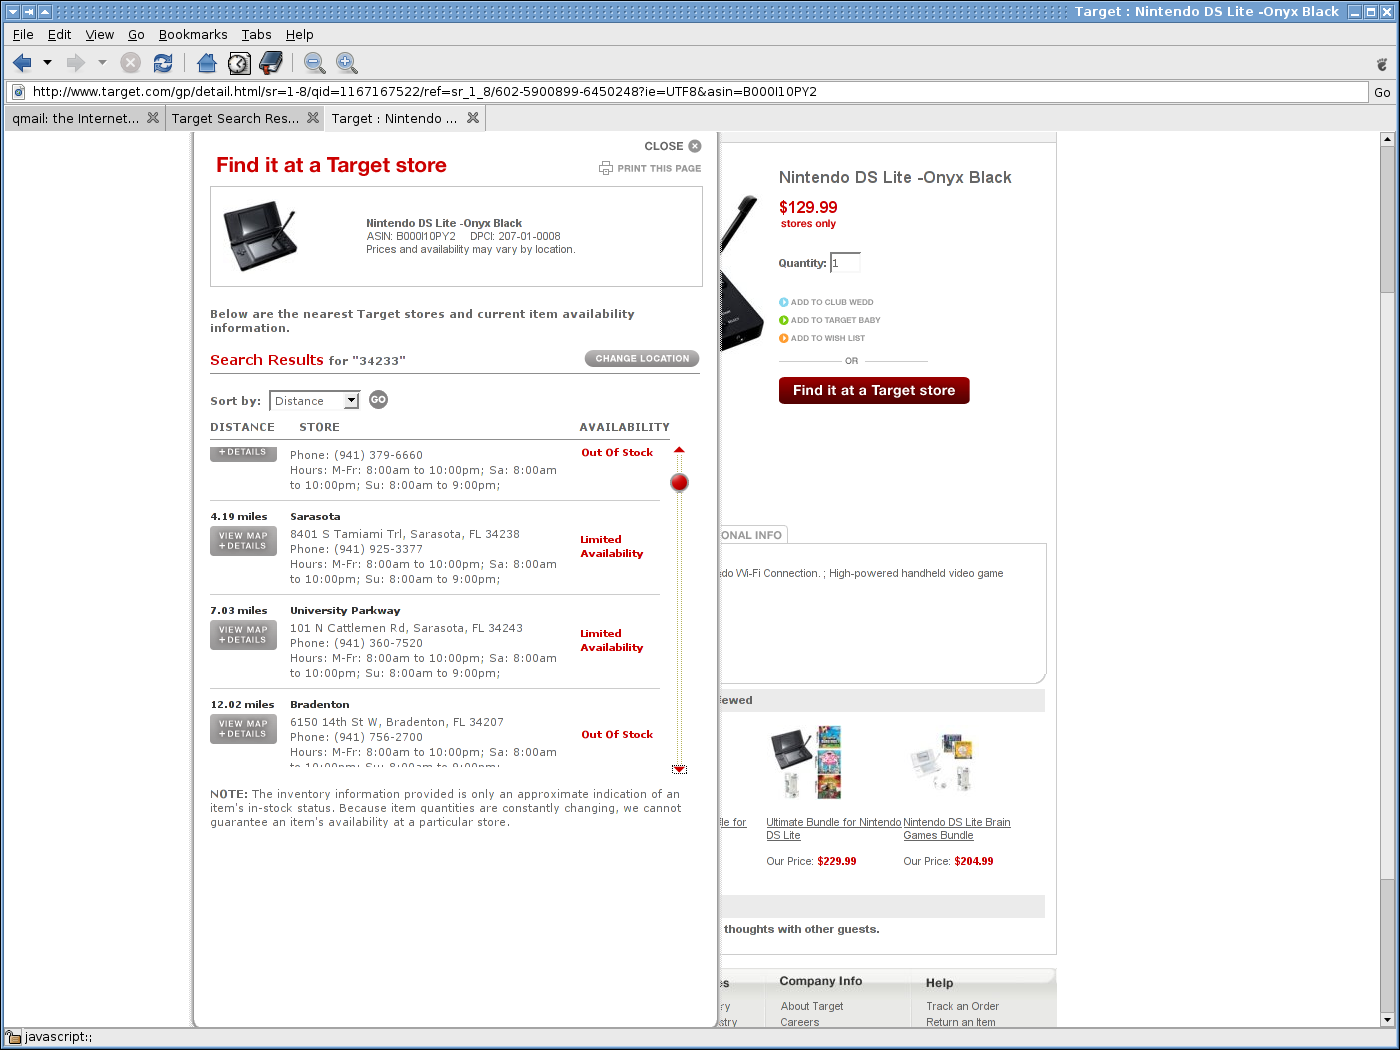This screenshot has width=1400, height=1050.
Task: Open the Help menu
Action: (300, 34)
